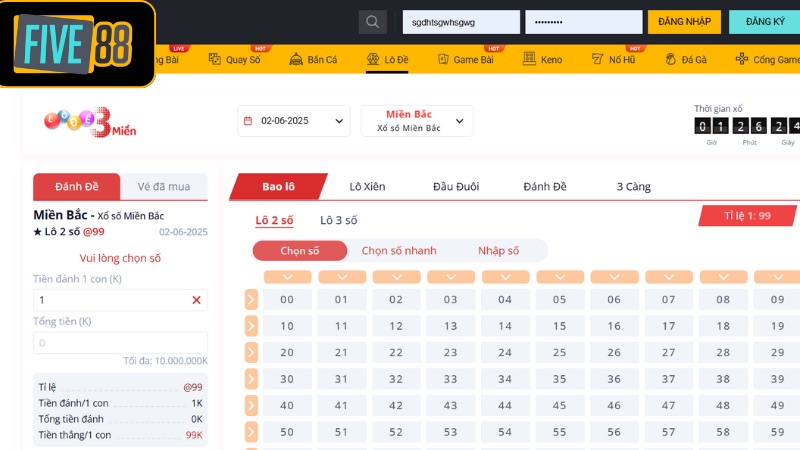Click the Keno grid icon
This screenshot has height=450, width=800.
(529, 59)
